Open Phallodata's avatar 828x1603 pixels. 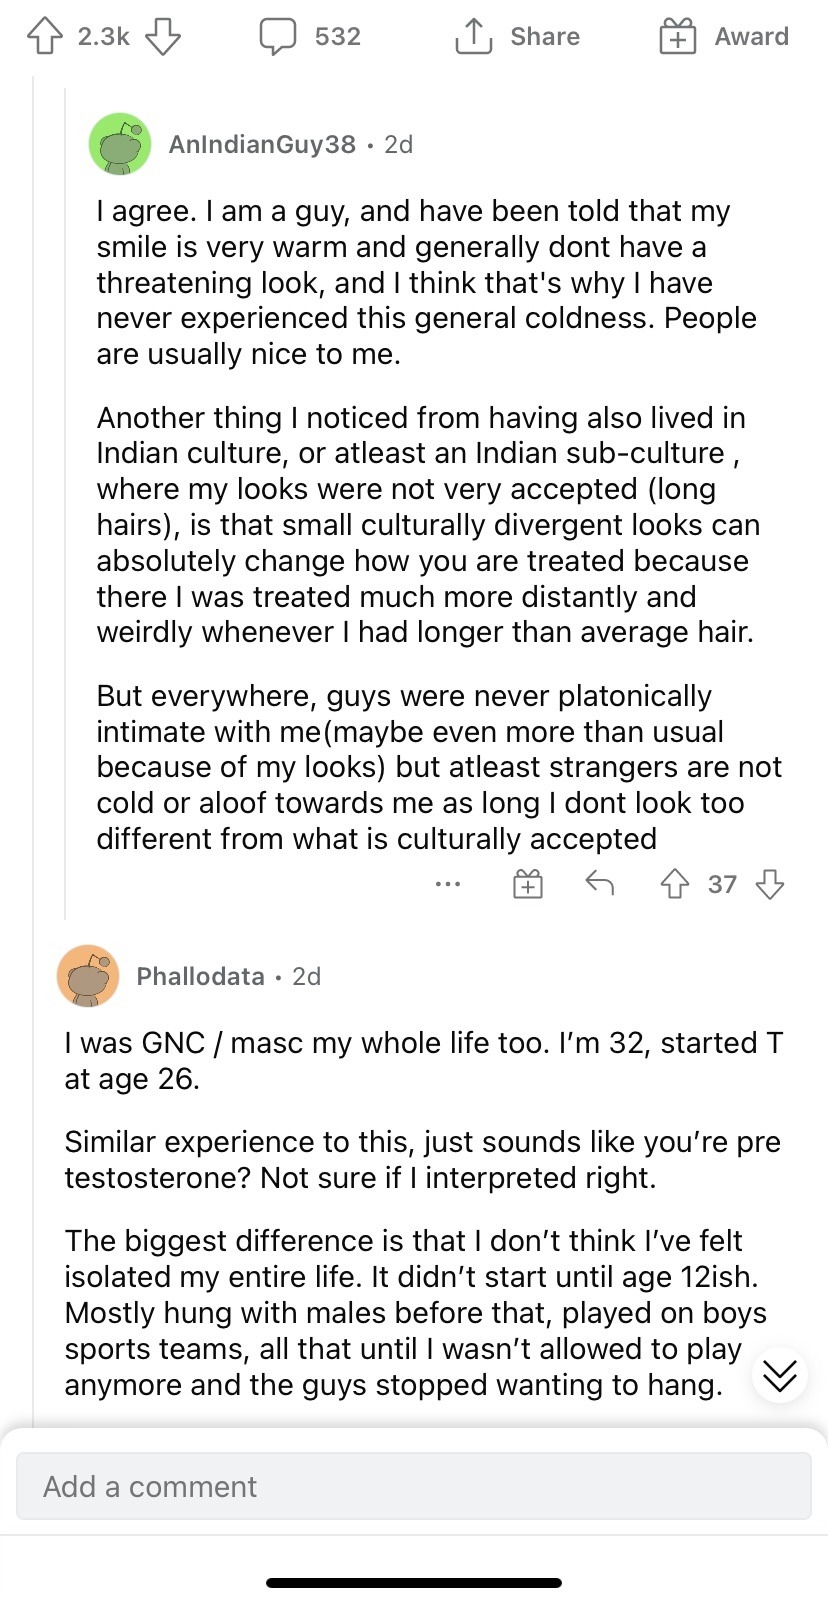tap(88, 976)
